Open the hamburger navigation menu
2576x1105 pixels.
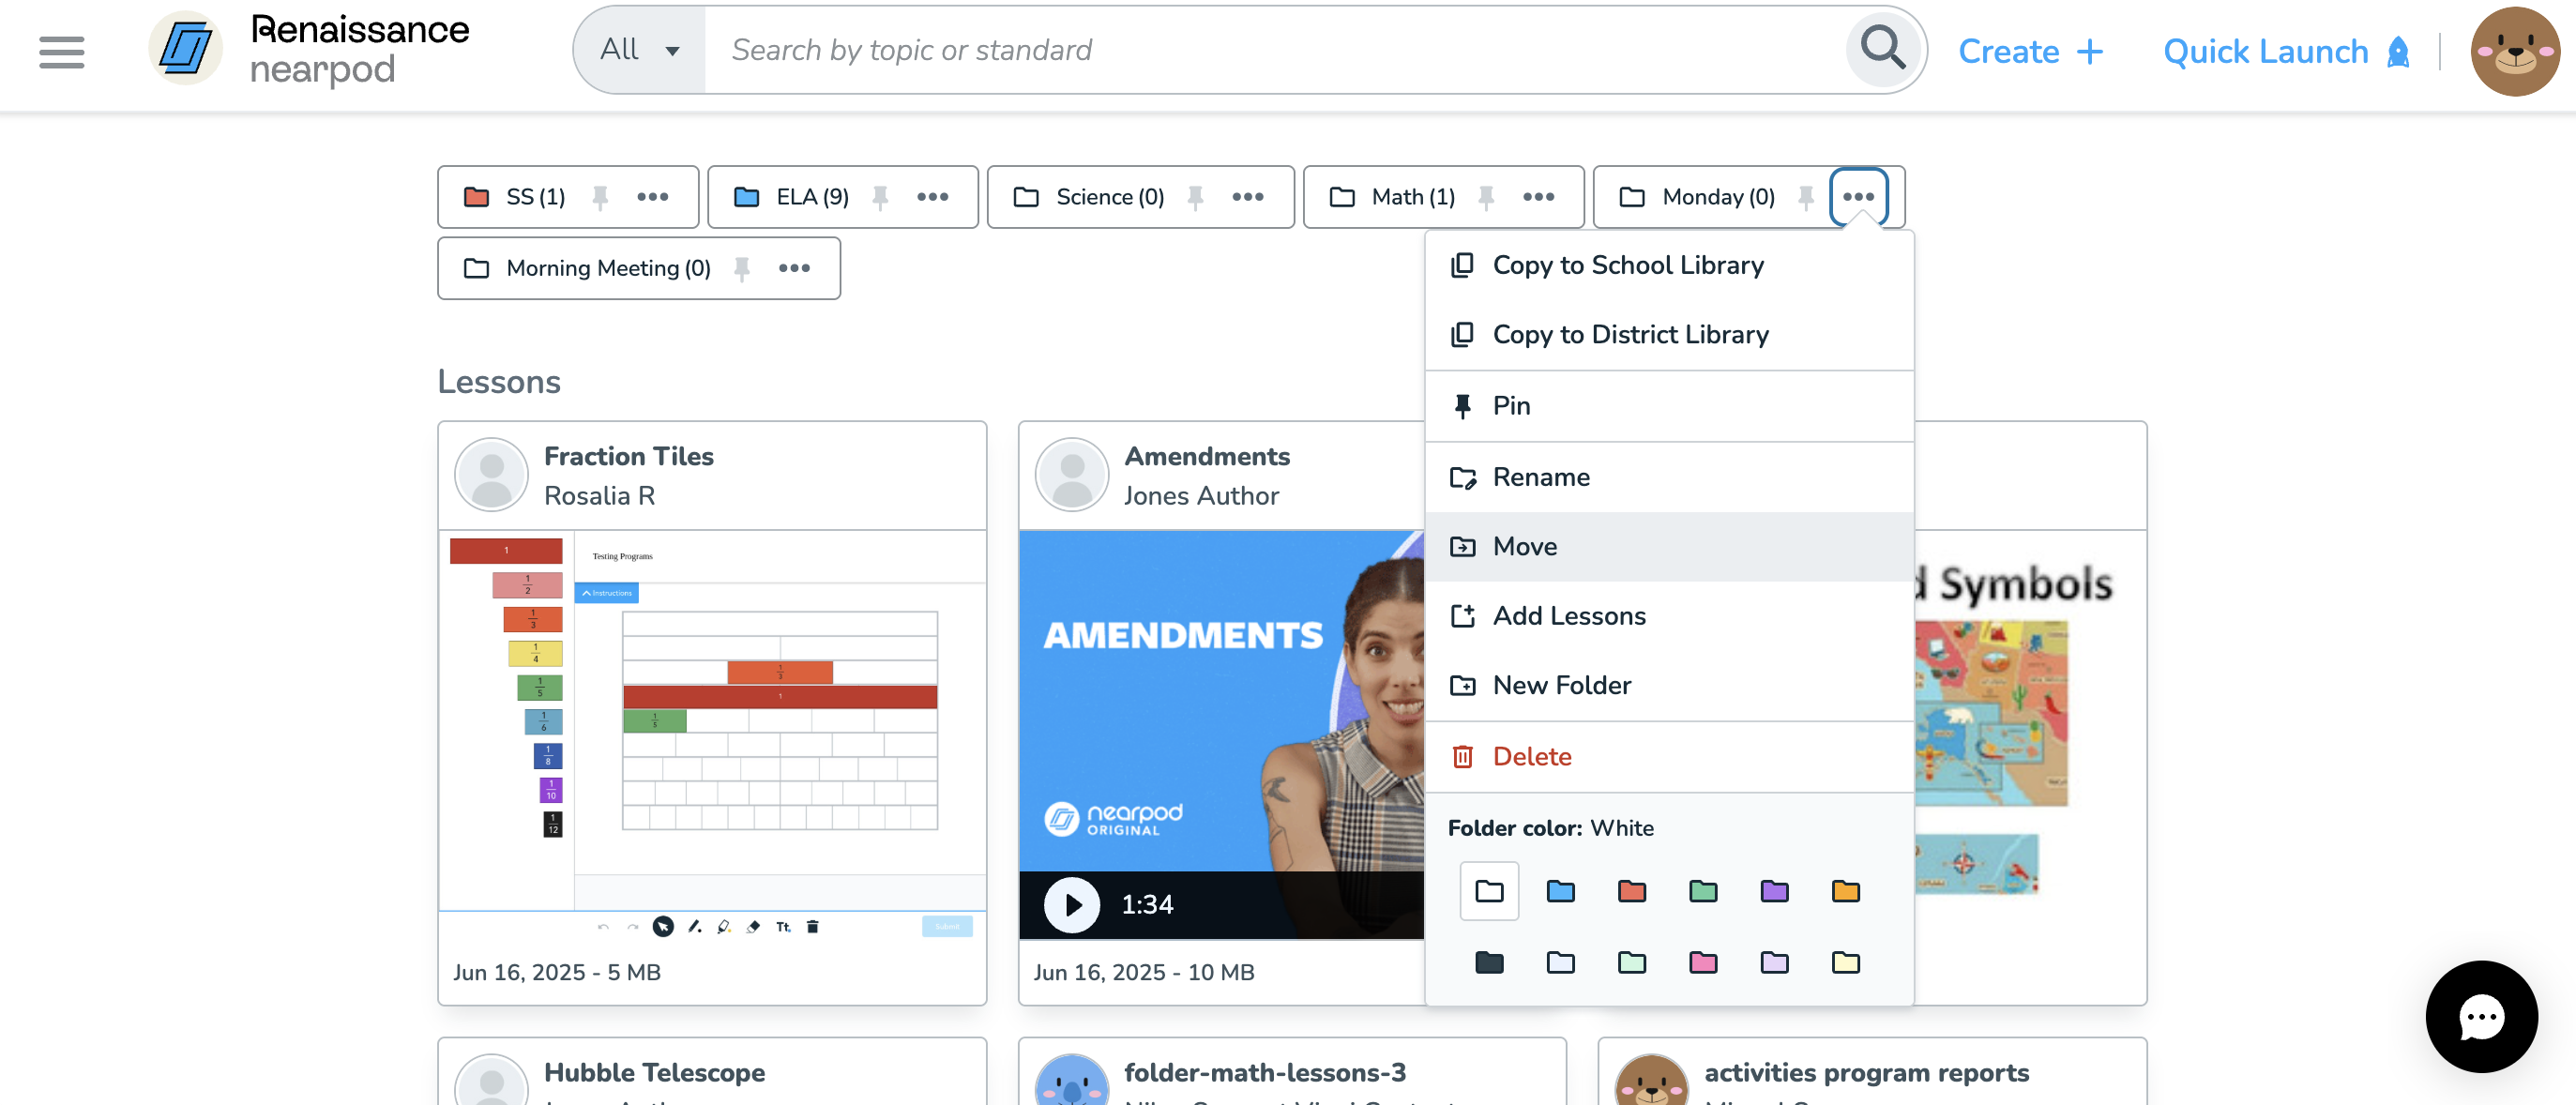point(61,51)
